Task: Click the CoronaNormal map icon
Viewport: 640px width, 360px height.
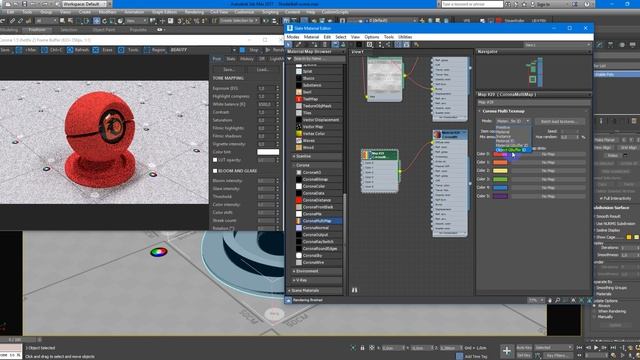Action: click(299, 228)
